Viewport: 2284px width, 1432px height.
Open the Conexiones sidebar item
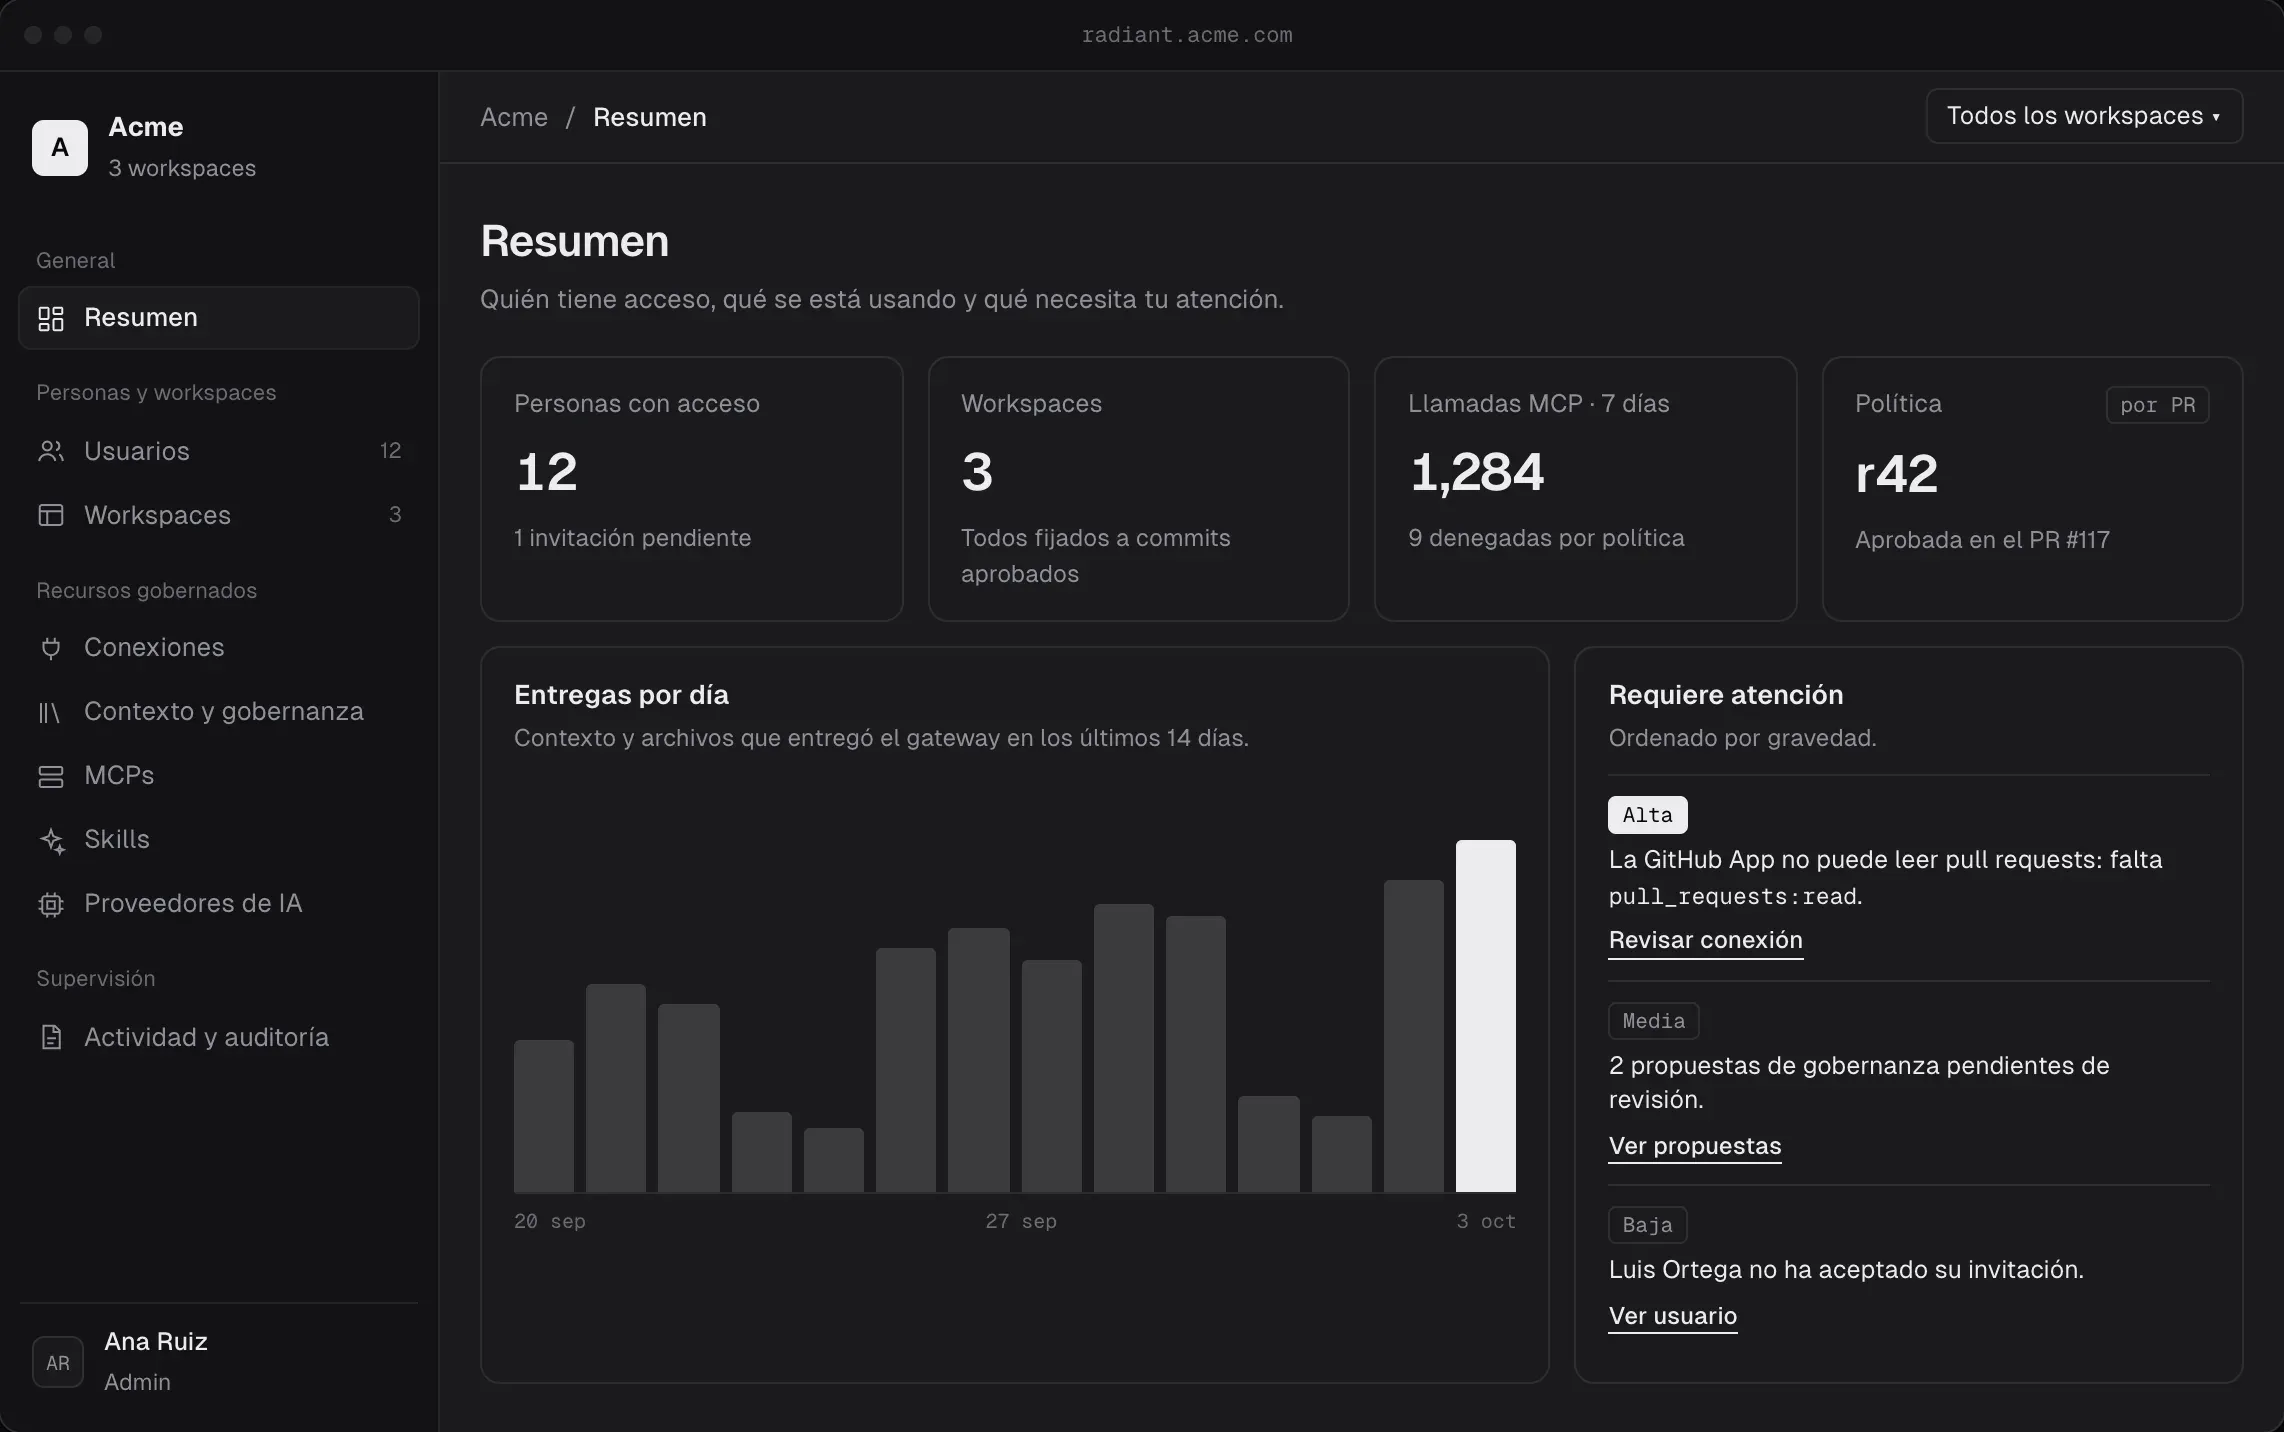219,647
